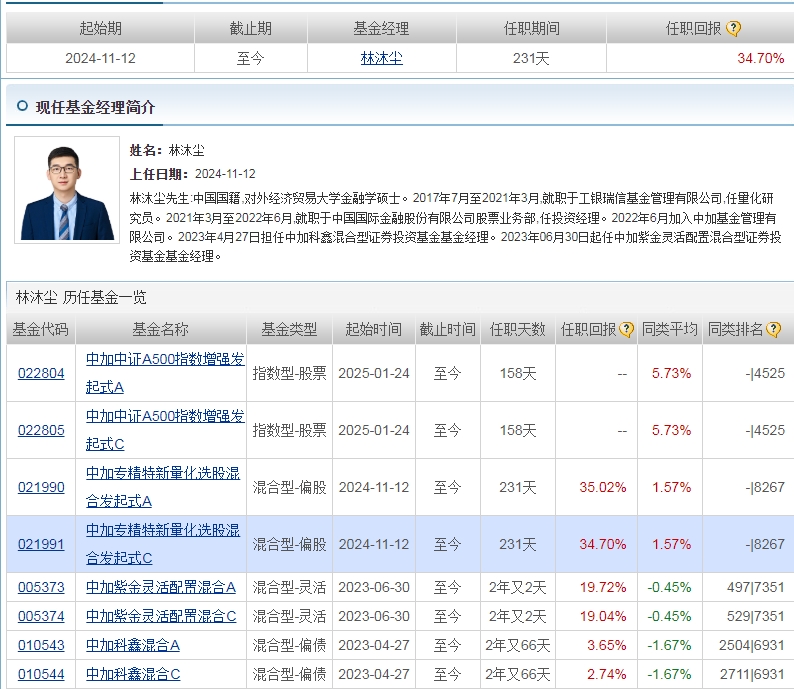The width and height of the screenshot is (794, 689).
Task: Click help icon beside 同类排名 column
Action: coord(773,330)
